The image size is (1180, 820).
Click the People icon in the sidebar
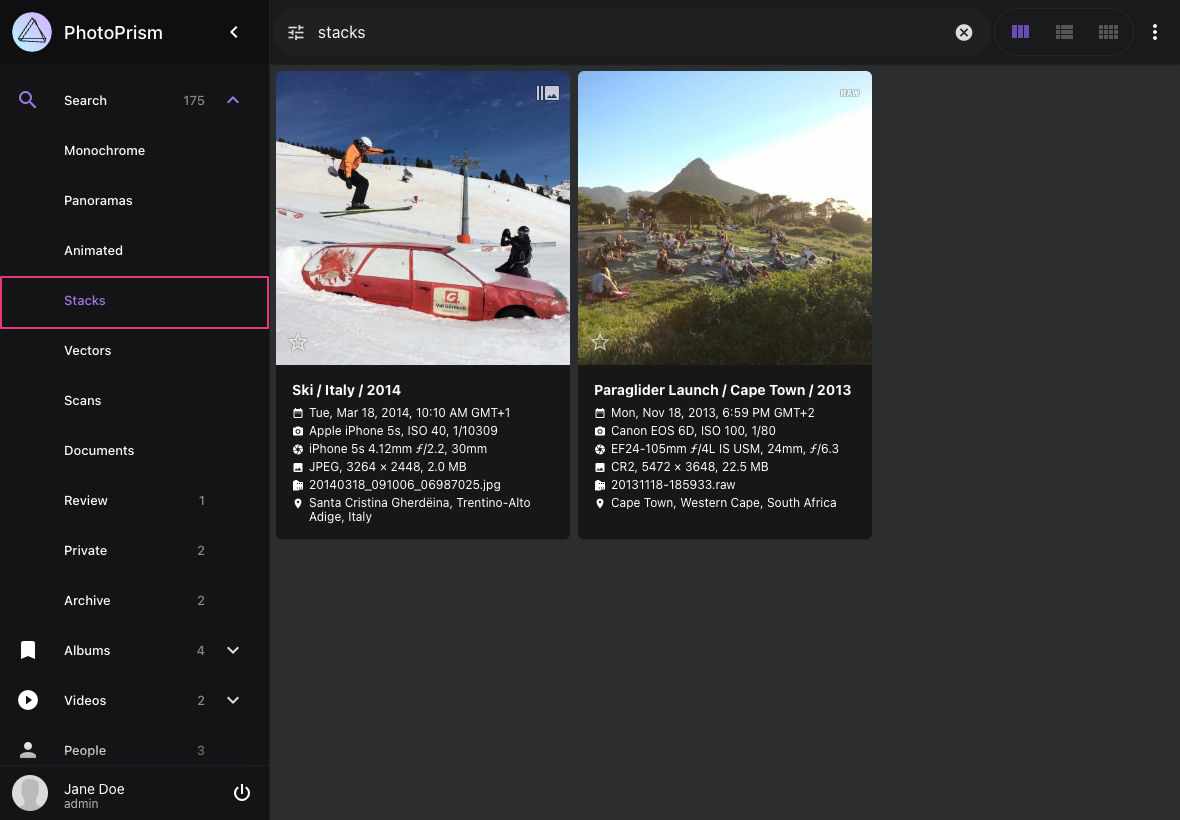[28, 750]
